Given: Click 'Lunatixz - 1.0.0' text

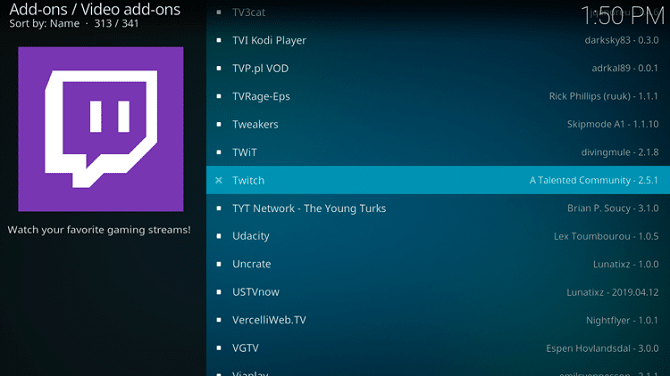Looking at the screenshot, I should tap(626, 264).
